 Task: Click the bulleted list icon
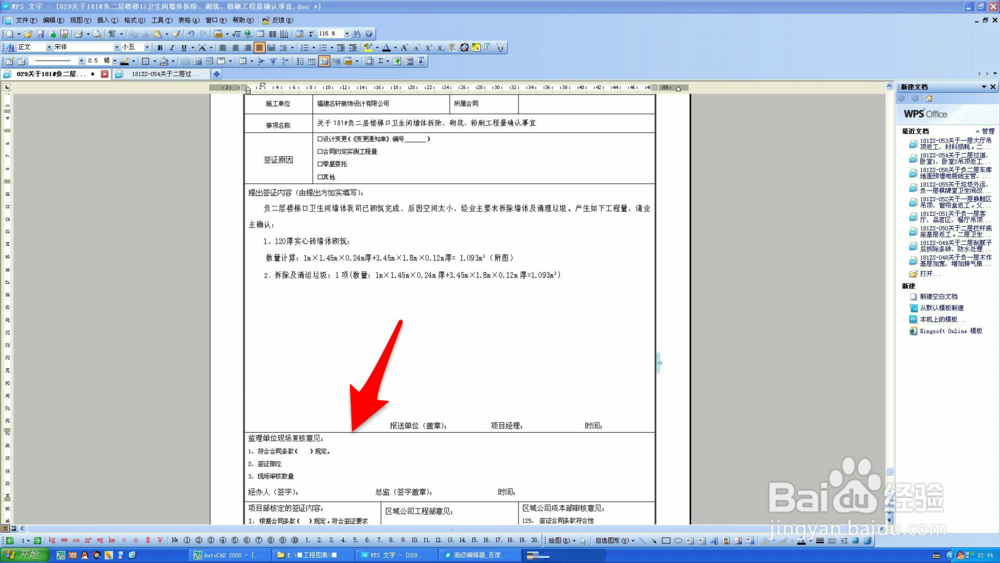[323, 48]
